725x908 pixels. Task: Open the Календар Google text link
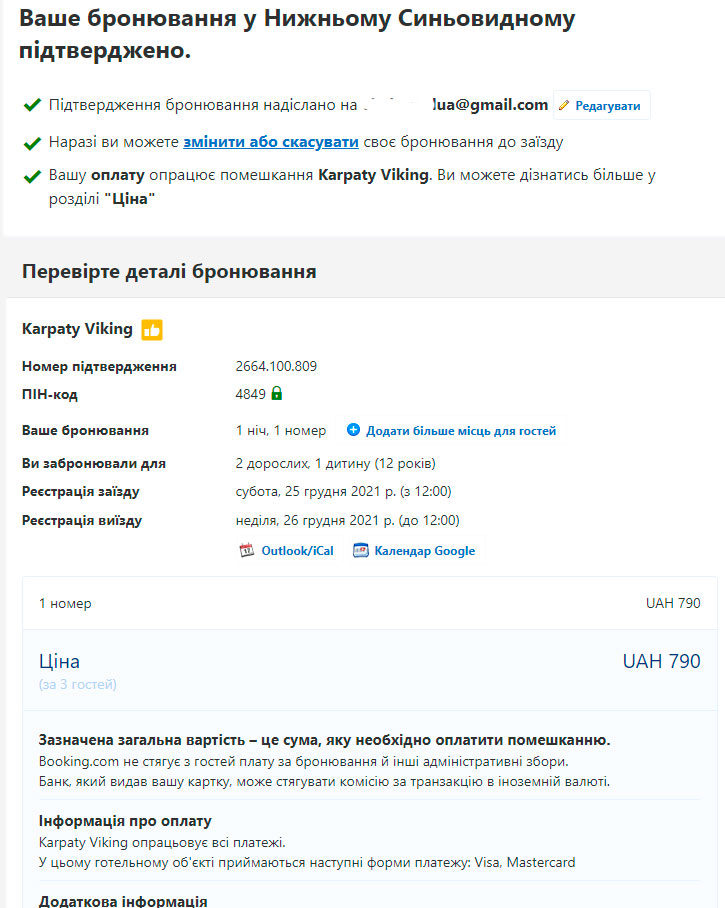coord(424,551)
